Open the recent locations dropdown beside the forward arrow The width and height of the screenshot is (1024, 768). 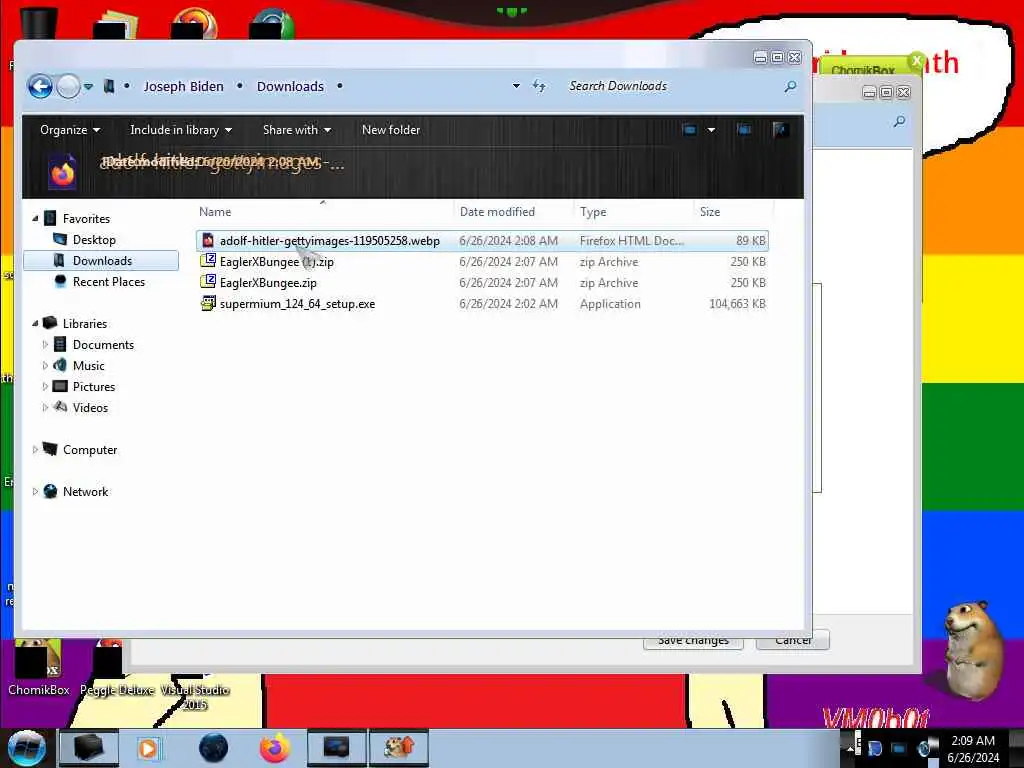88,86
